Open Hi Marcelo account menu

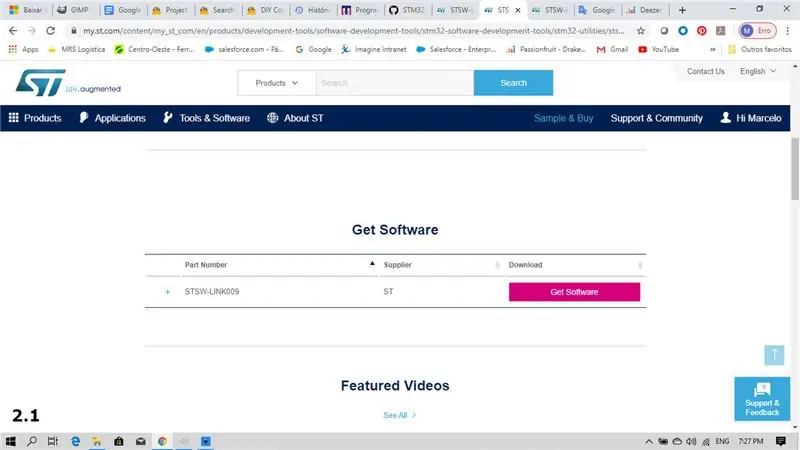click(x=751, y=118)
